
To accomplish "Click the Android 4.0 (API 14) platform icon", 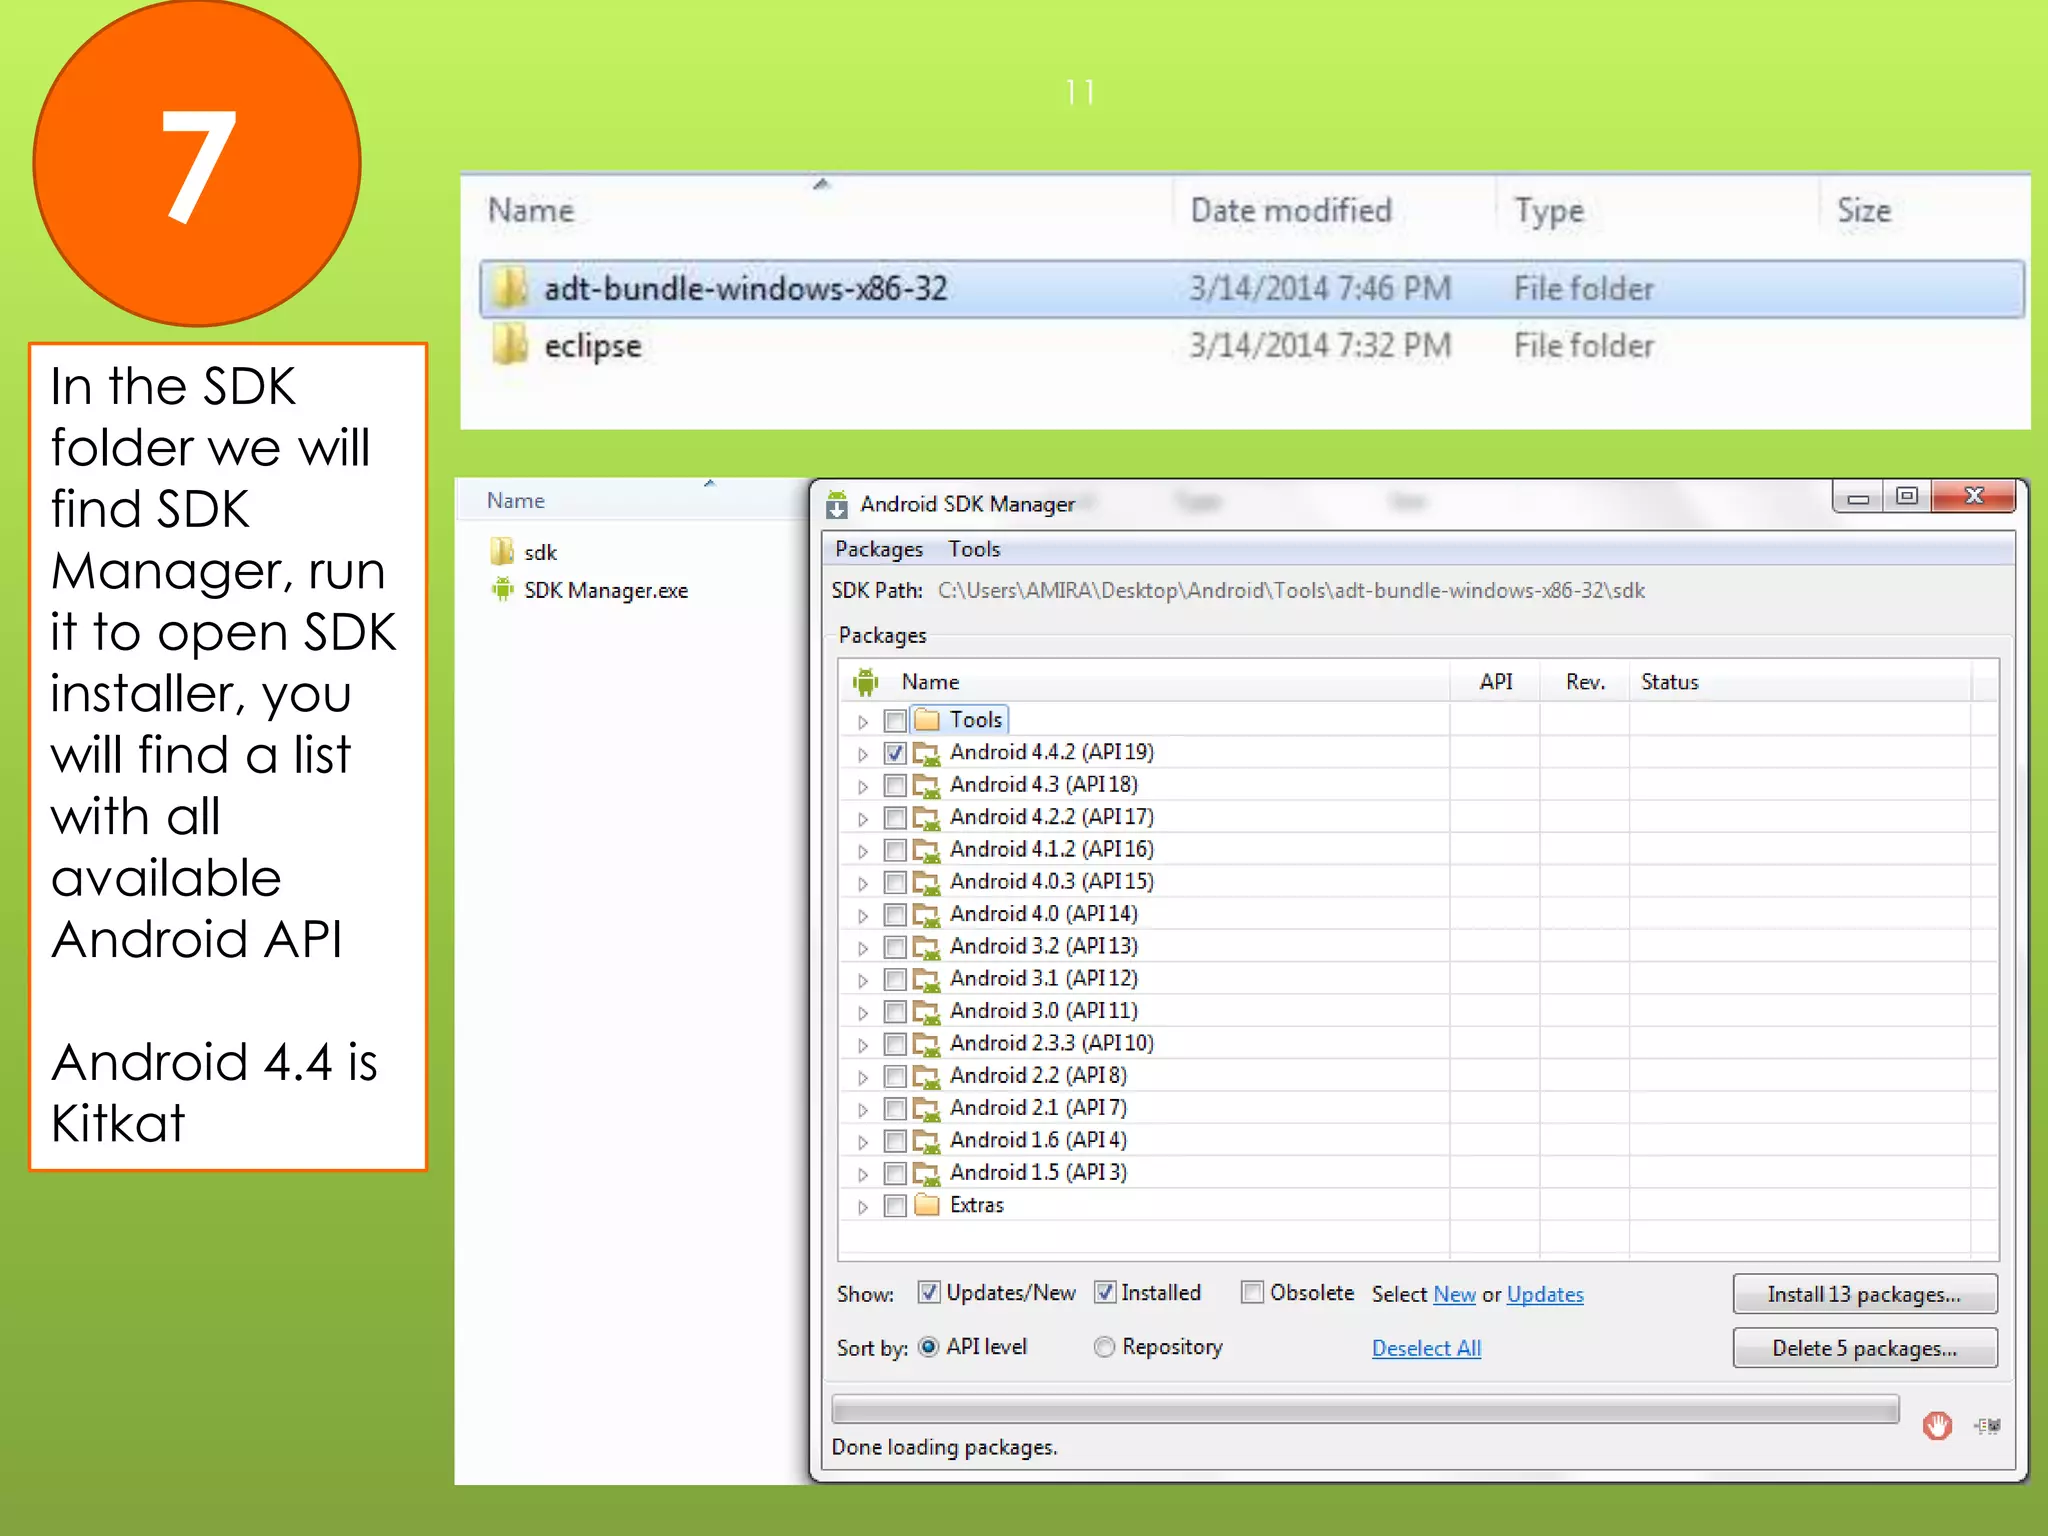I will 927,915.
